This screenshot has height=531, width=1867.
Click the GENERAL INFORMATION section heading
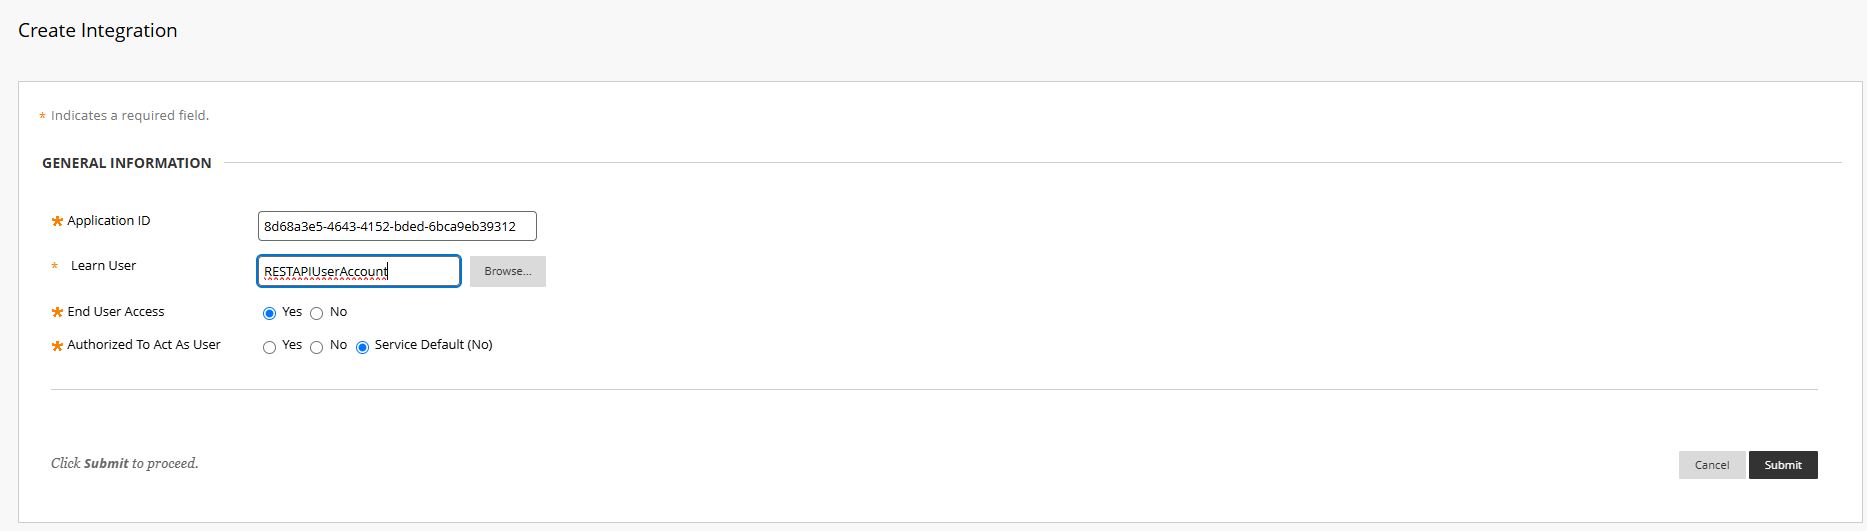coord(126,163)
